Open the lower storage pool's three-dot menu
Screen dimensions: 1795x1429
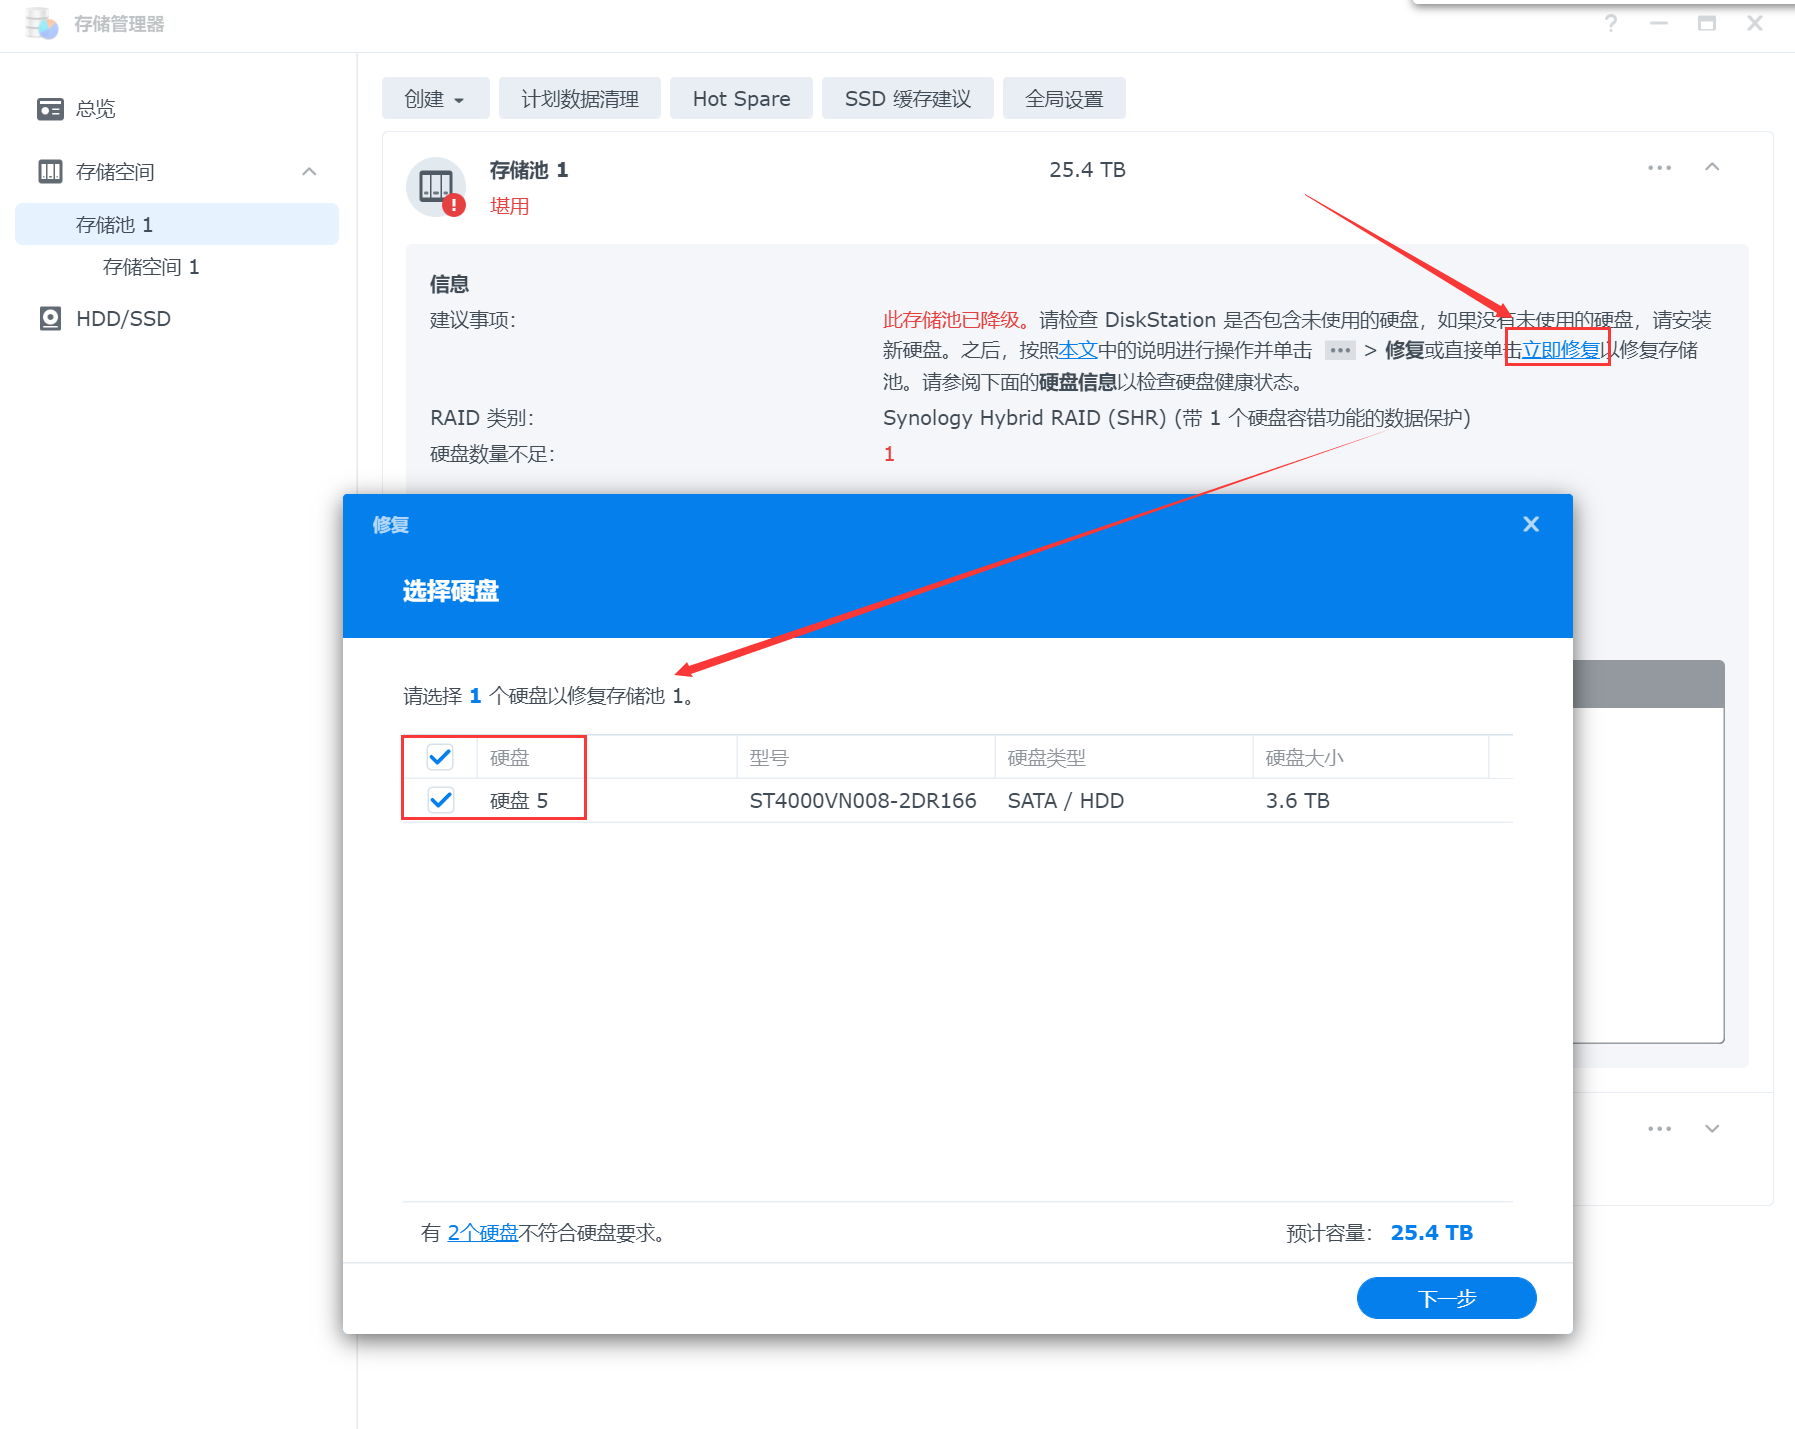point(1659,1129)
